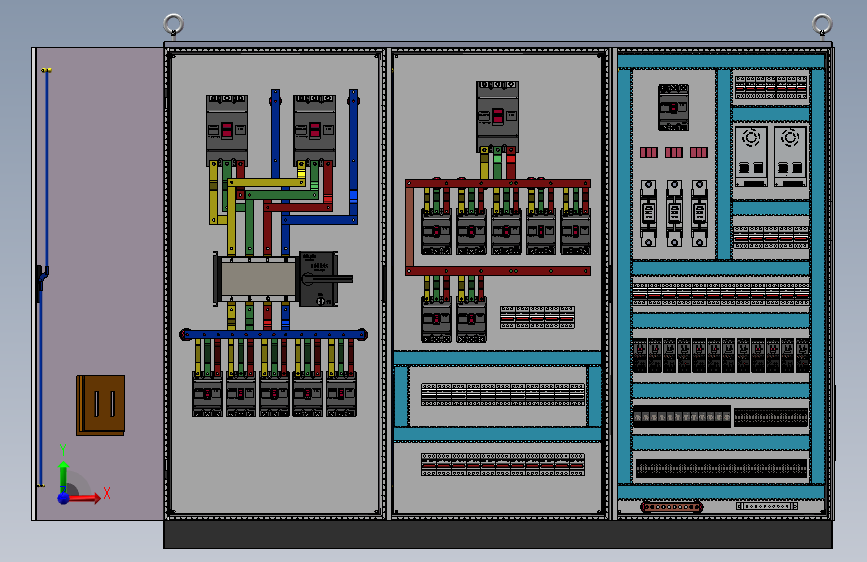
Task: Select the brown document pocket on the open door
Action: [101, 405]
